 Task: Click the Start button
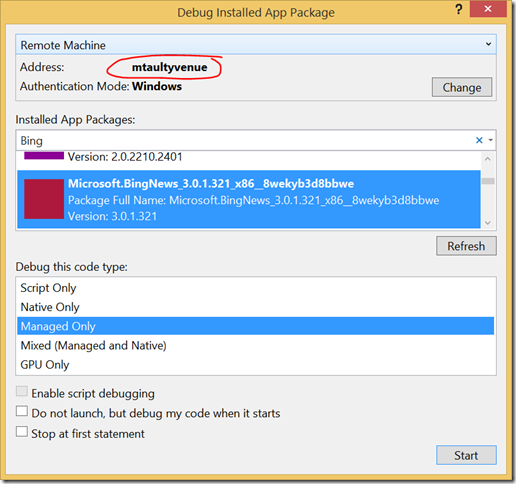tap(466, 455)
